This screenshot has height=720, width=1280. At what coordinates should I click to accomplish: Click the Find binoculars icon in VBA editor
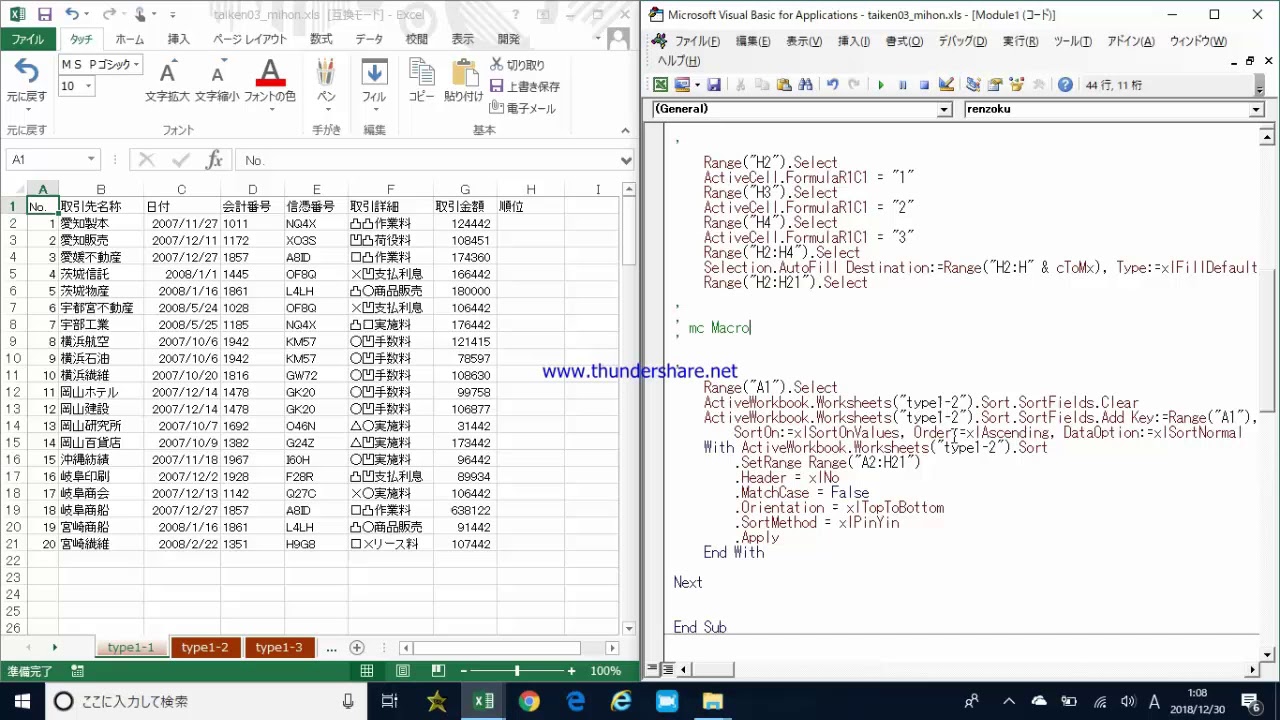[806, 85]
